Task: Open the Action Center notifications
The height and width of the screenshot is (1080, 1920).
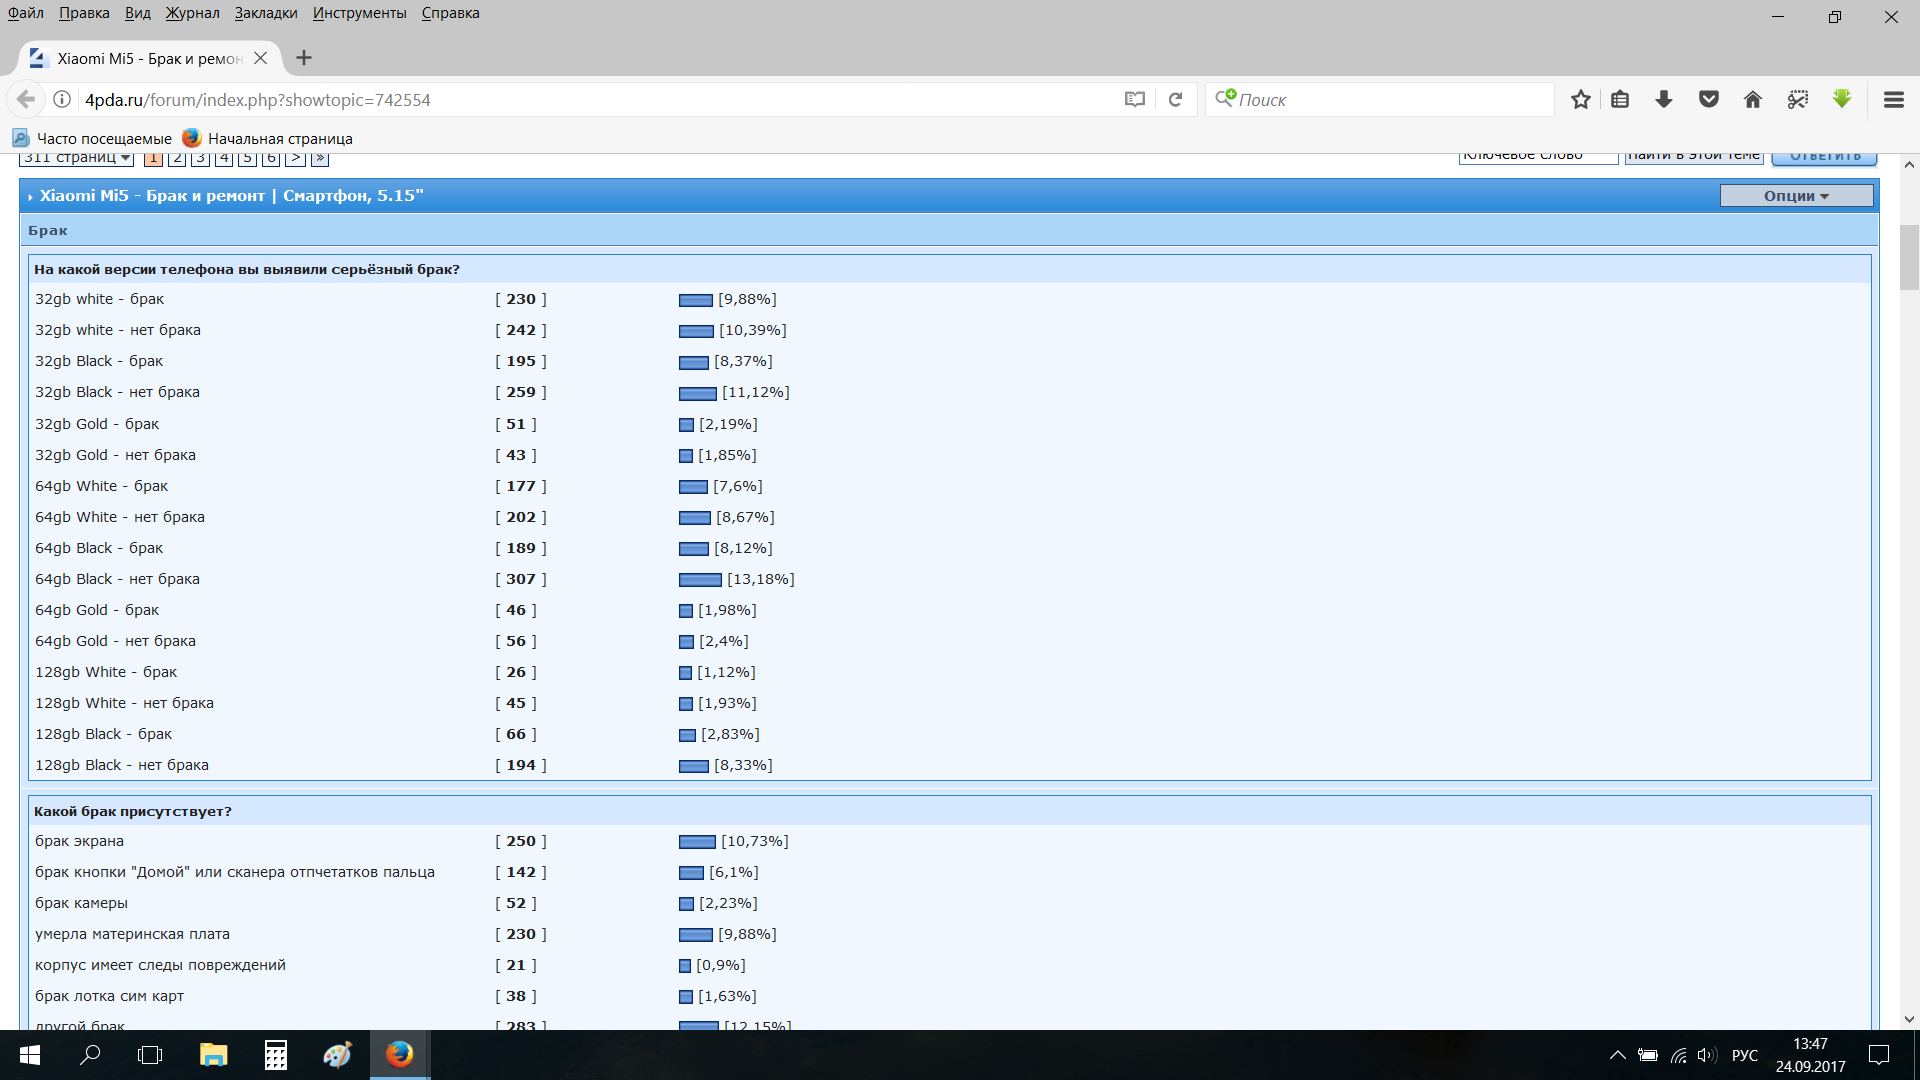Action: (x=1879, y=1055)
